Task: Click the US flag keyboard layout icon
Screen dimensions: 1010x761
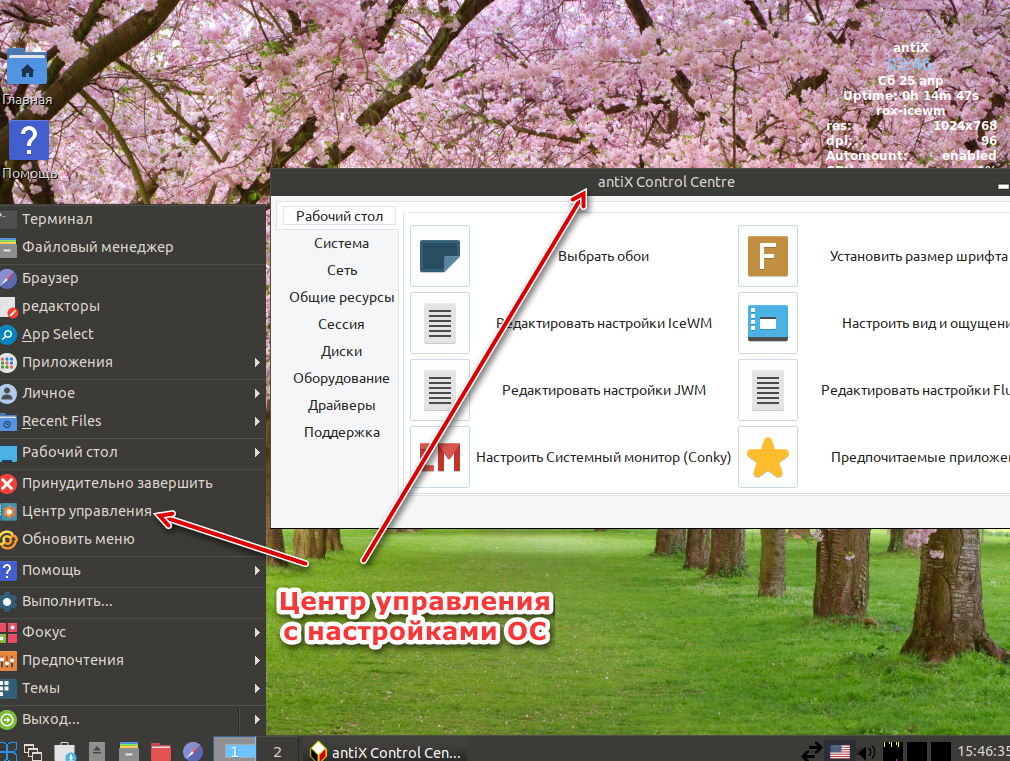Action: point(839,751)
